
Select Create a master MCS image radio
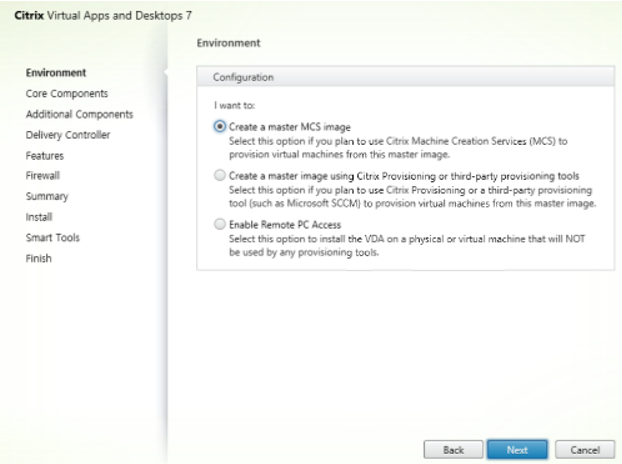(x=220, y=127)
